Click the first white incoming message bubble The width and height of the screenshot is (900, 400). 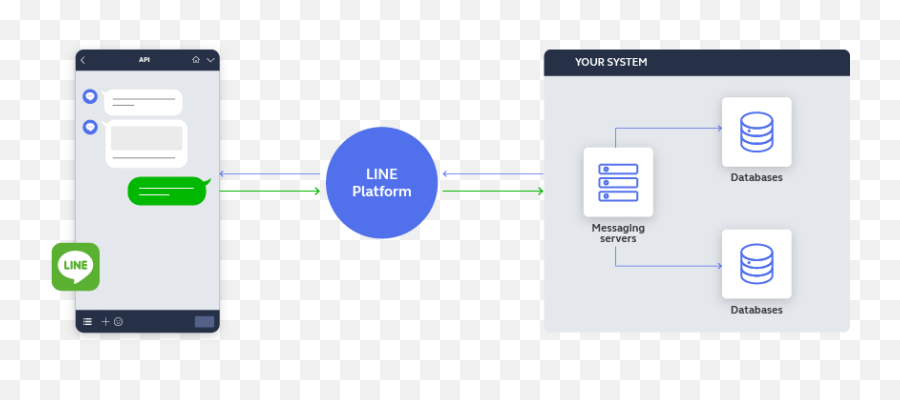click(x=143, y=102)
